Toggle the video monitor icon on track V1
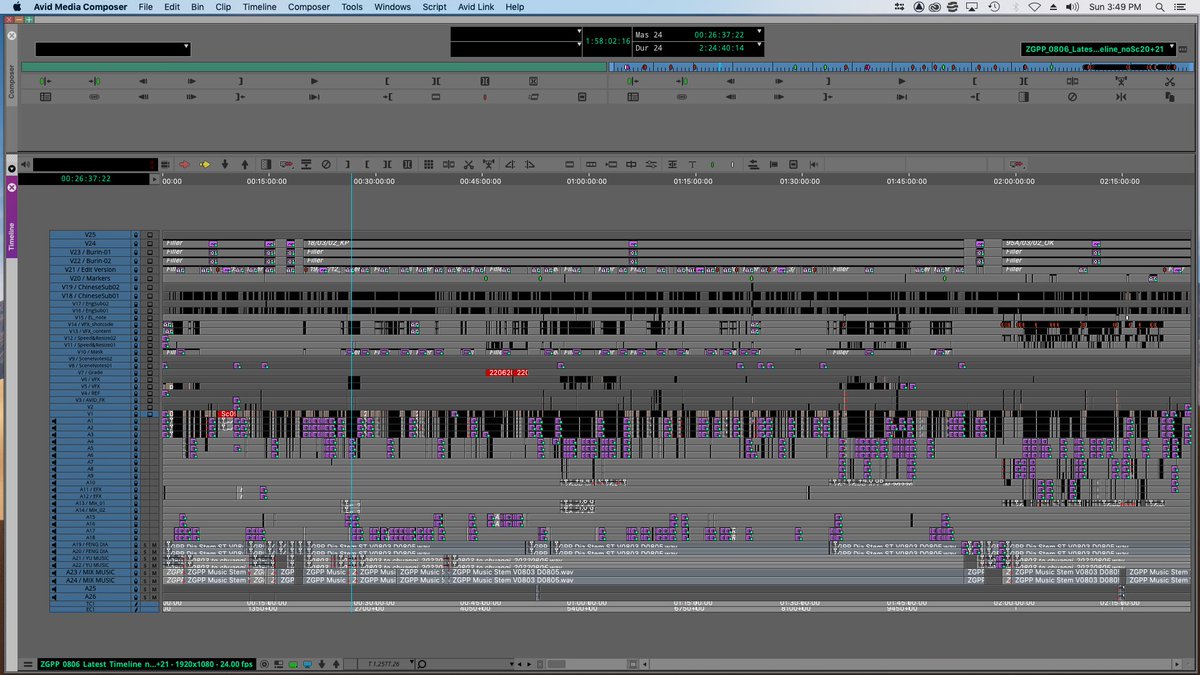This screenshot has width=1200, height=675. tap(150, 414)
